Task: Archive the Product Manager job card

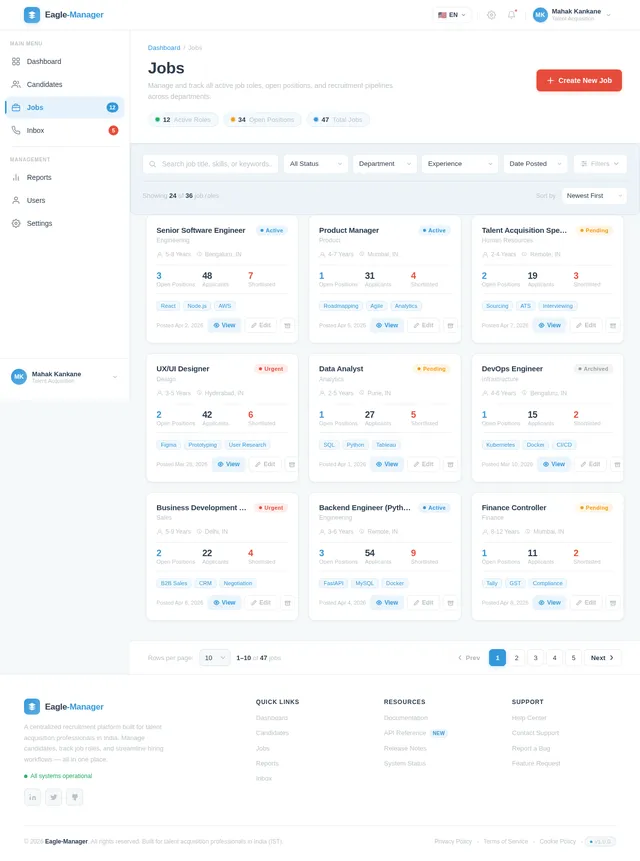Action: click(450, 326)
